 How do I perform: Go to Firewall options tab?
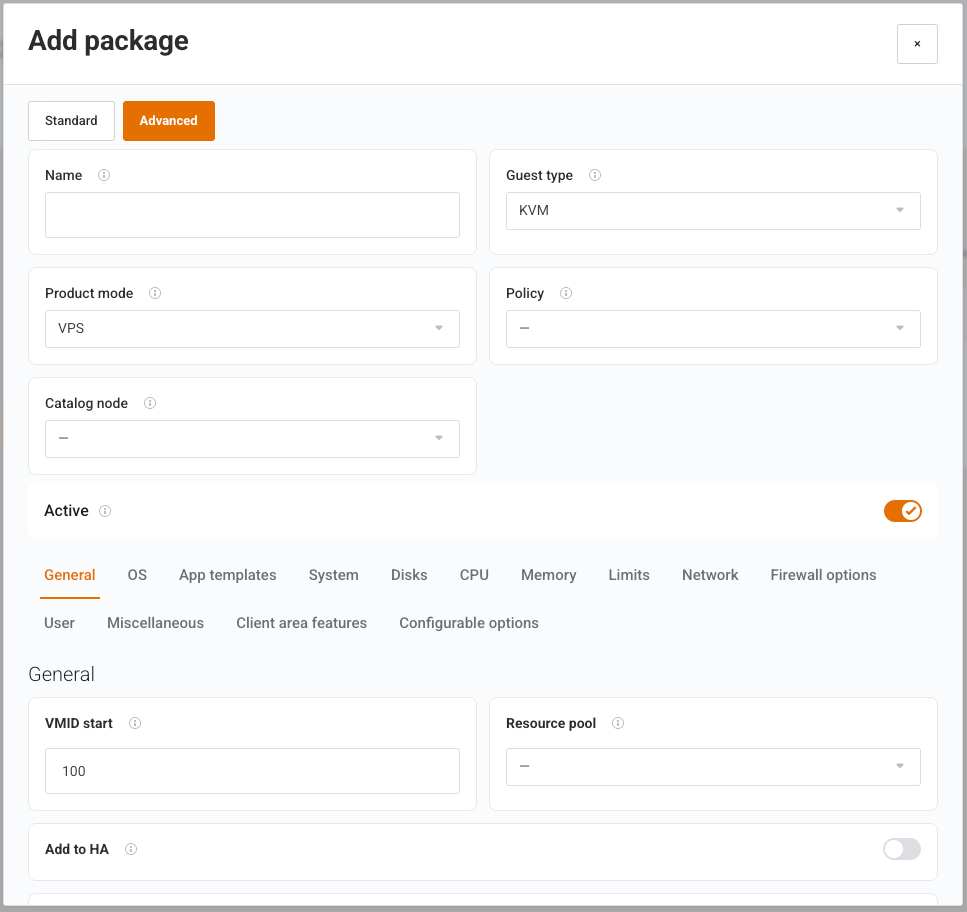point(823,575)
